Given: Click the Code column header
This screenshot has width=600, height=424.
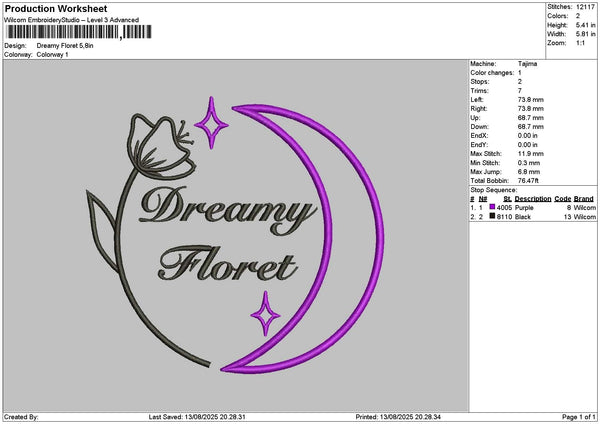Looking at the screenshot, I should (563, 199).
